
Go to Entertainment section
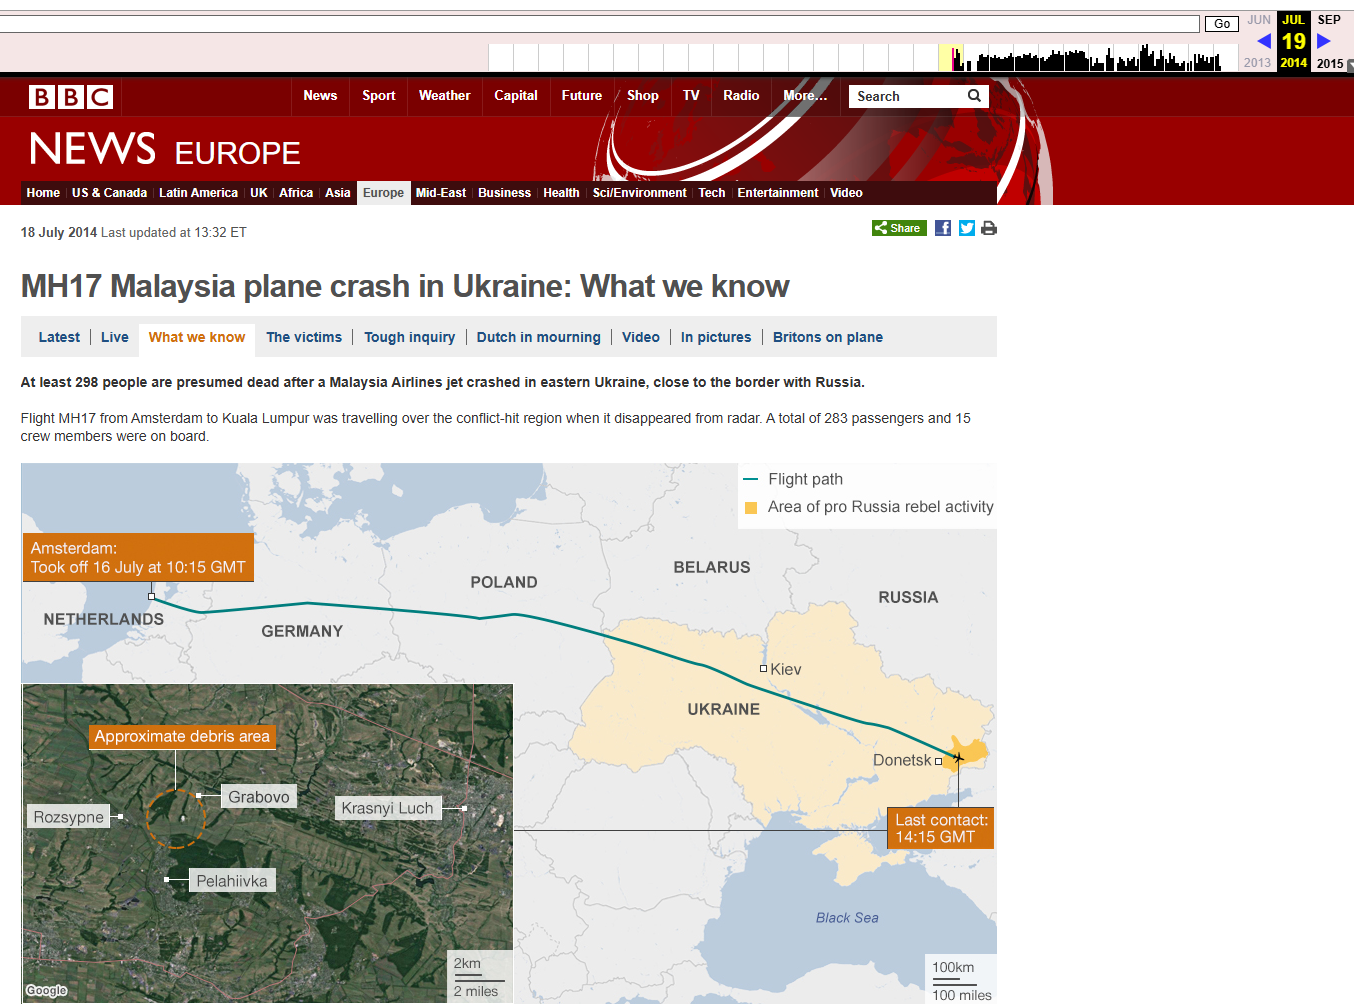click(778, 193)
